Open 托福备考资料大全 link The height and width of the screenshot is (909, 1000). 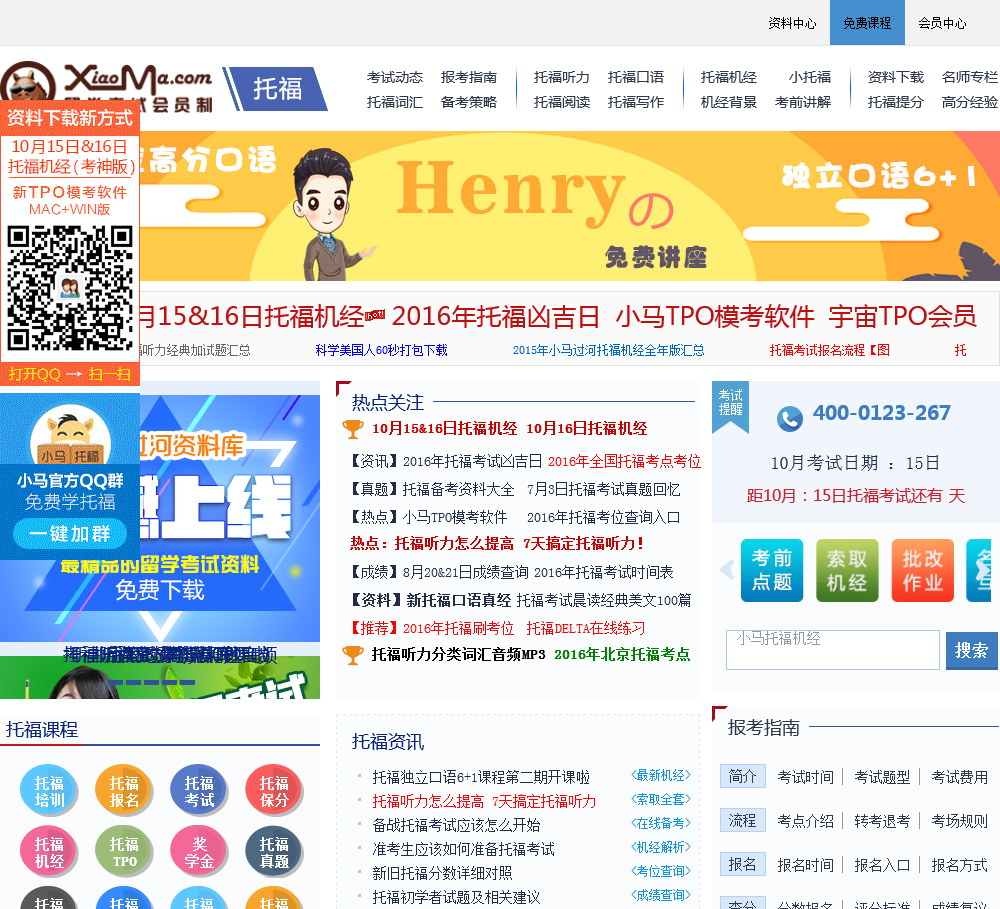pyautogui.click(x=458, y=489)
